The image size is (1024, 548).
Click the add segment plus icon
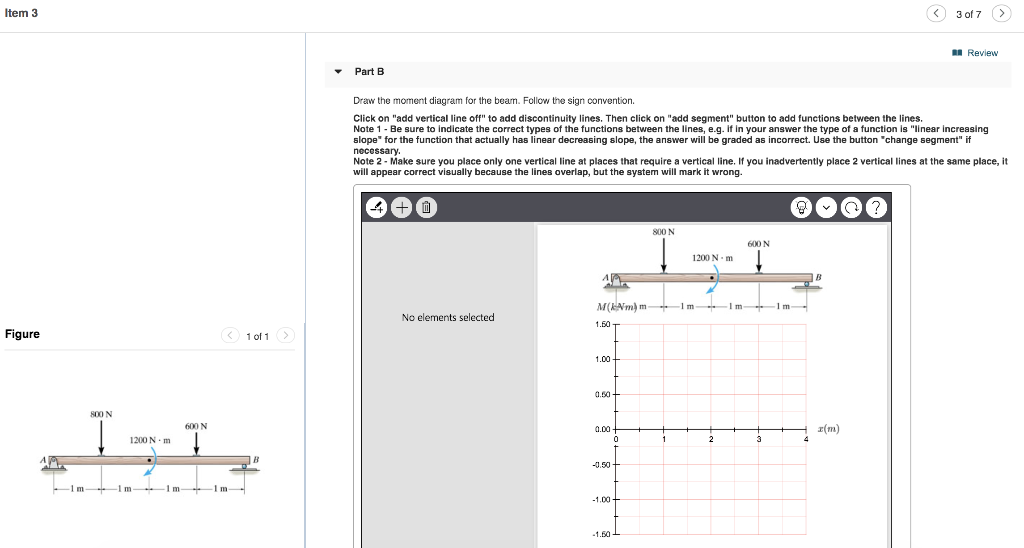[x=402, y=208]
